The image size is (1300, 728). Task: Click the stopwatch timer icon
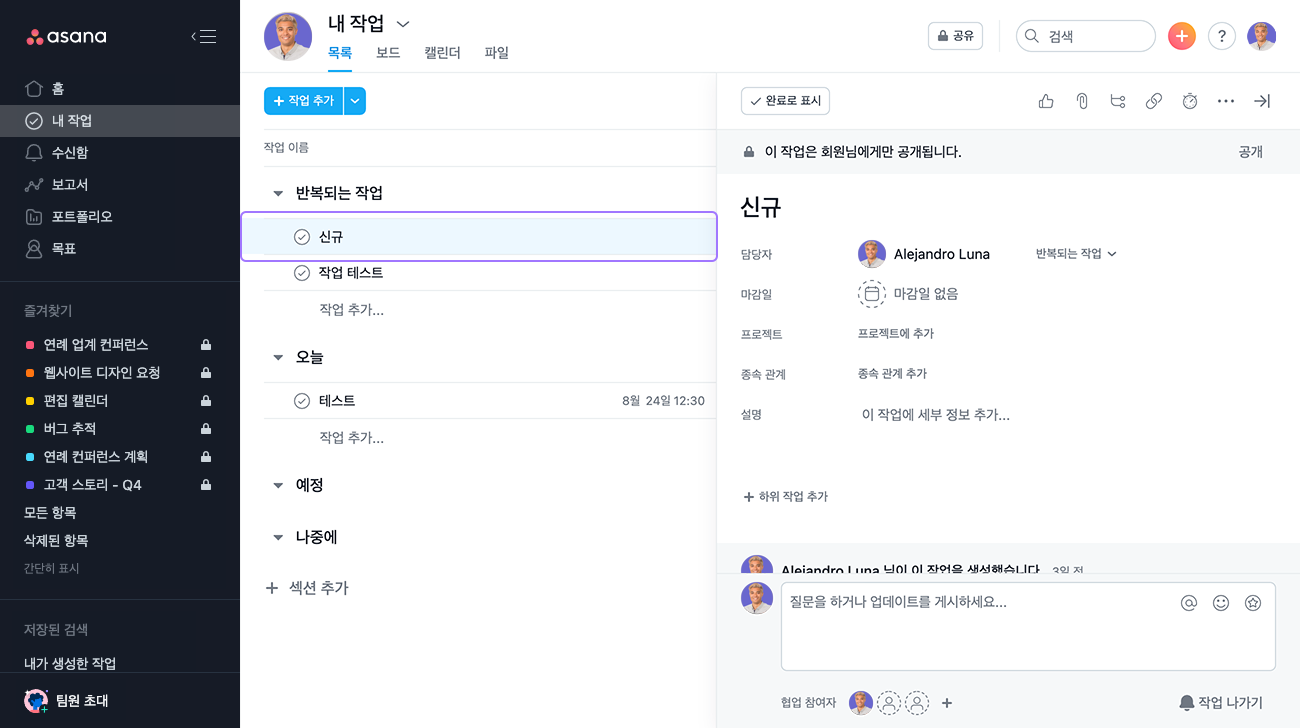1190,101
